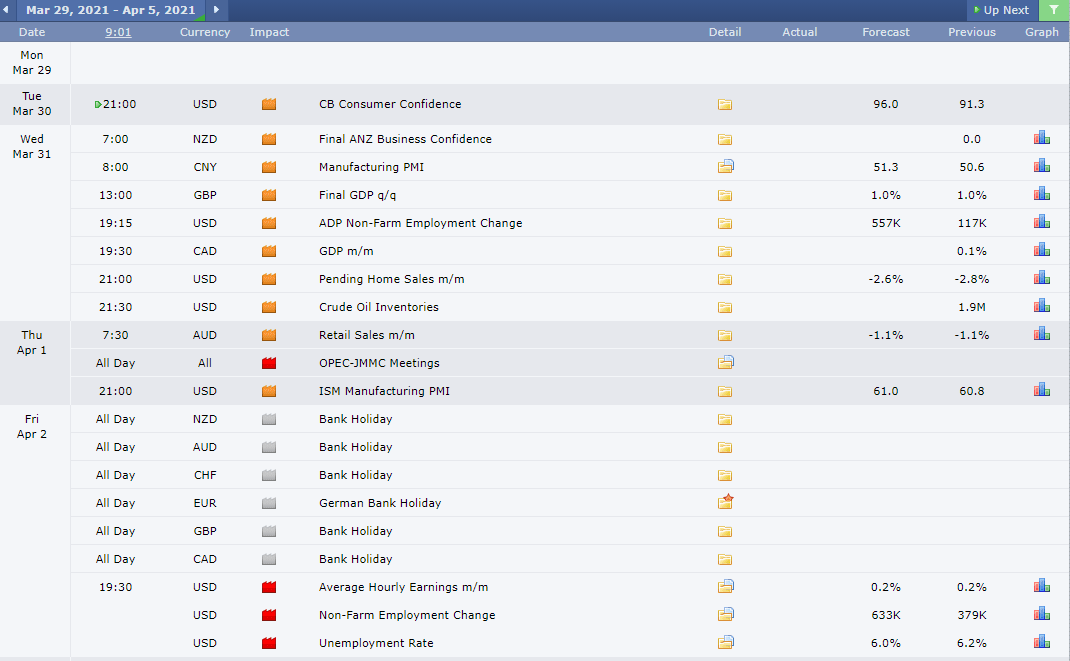Select the OPEC-JMMC Meetings event
The width and height of the screenshot is (1070, 661).
[x=379, y=363]
